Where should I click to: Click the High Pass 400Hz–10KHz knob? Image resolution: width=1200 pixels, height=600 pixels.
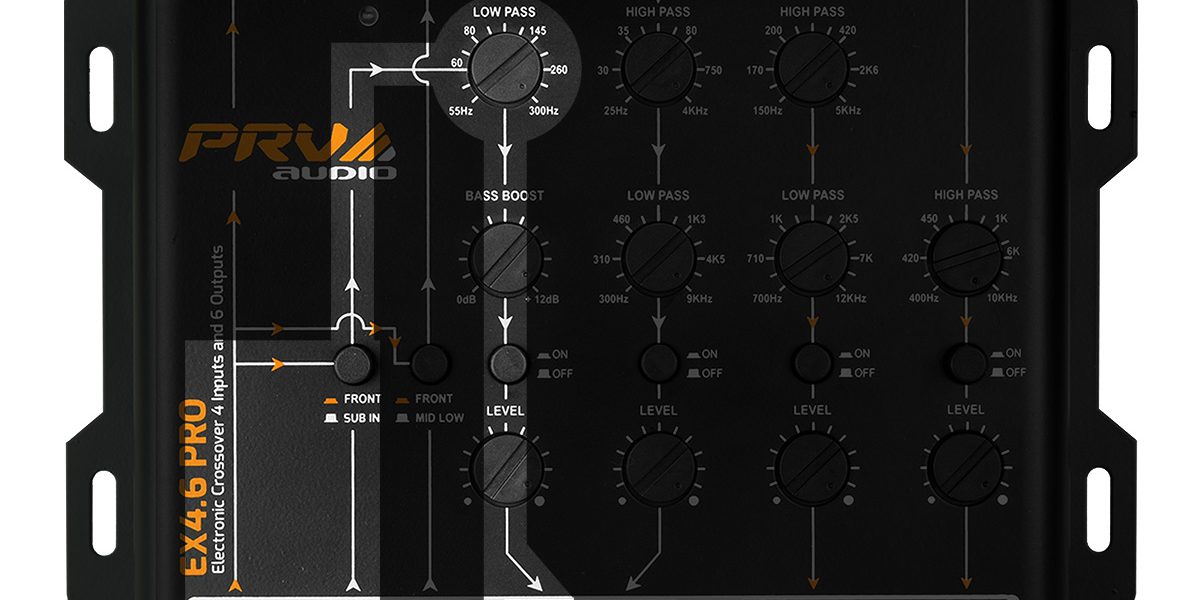pyautogui.click(x=966, y=258)
